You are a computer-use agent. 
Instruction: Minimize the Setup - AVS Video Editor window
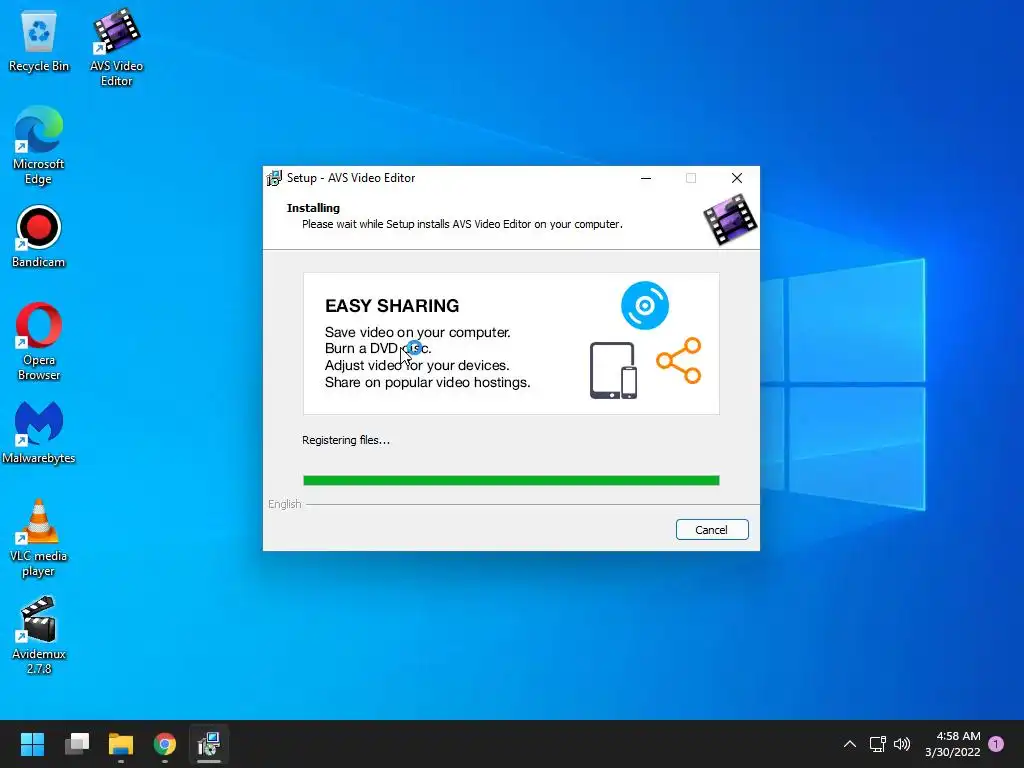click(x=646, y=178)
